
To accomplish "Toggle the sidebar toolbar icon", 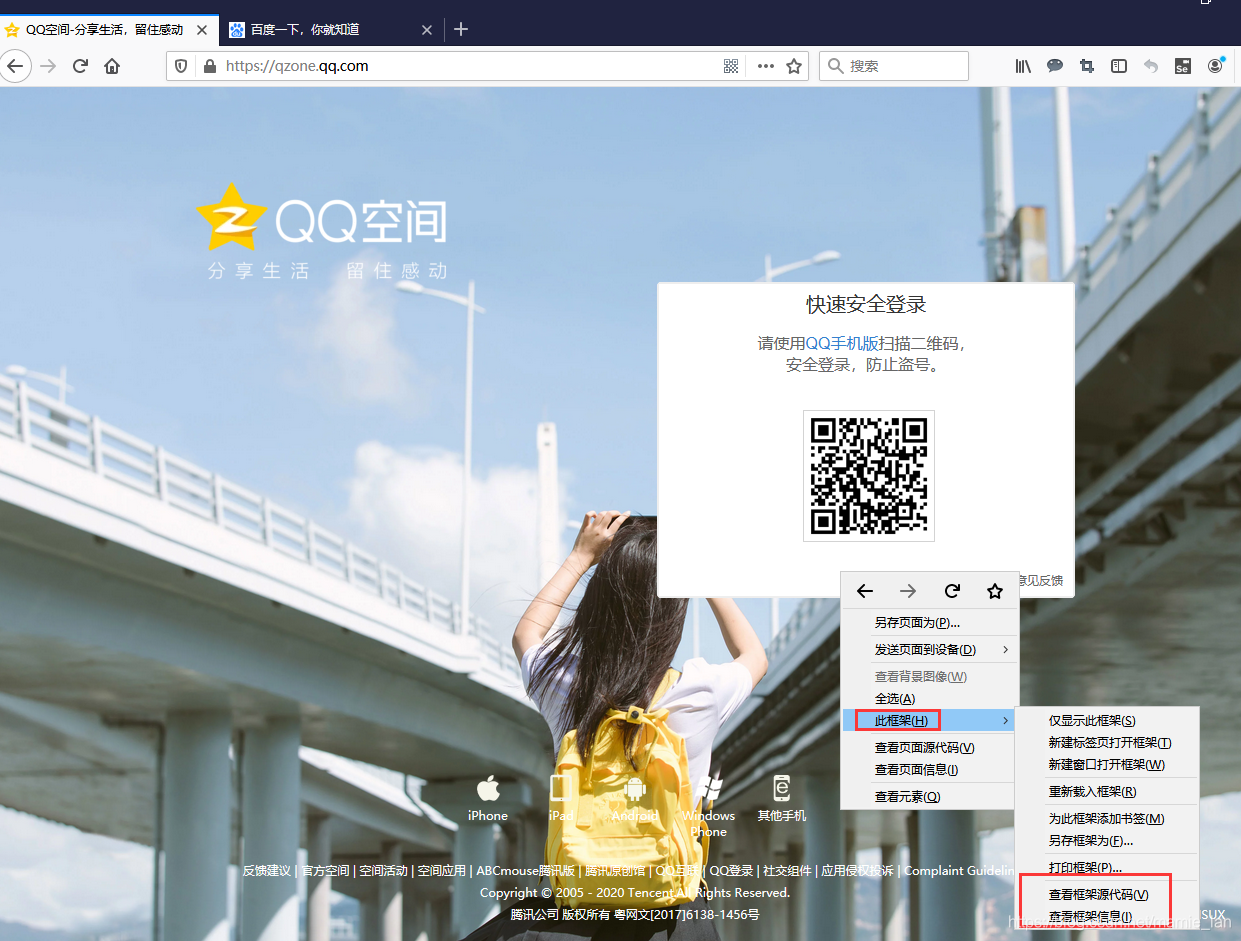I will click(x=1119, y=66).
